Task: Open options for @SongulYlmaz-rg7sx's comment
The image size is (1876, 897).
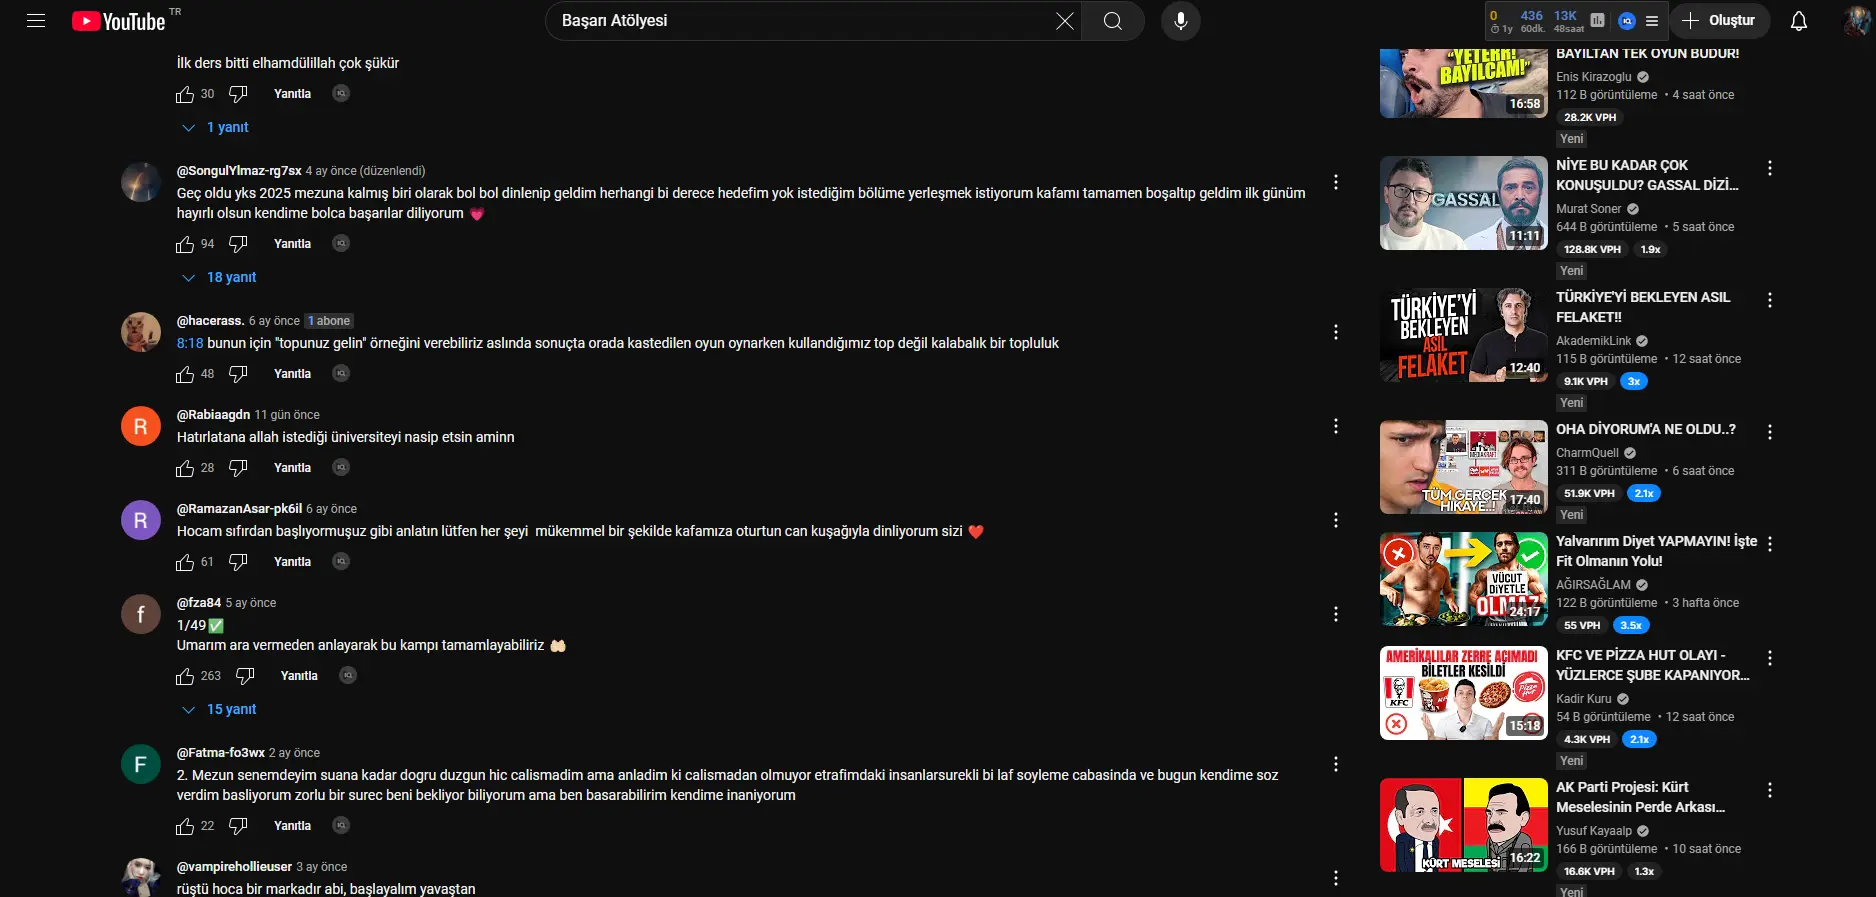Action: point(1336,182)
